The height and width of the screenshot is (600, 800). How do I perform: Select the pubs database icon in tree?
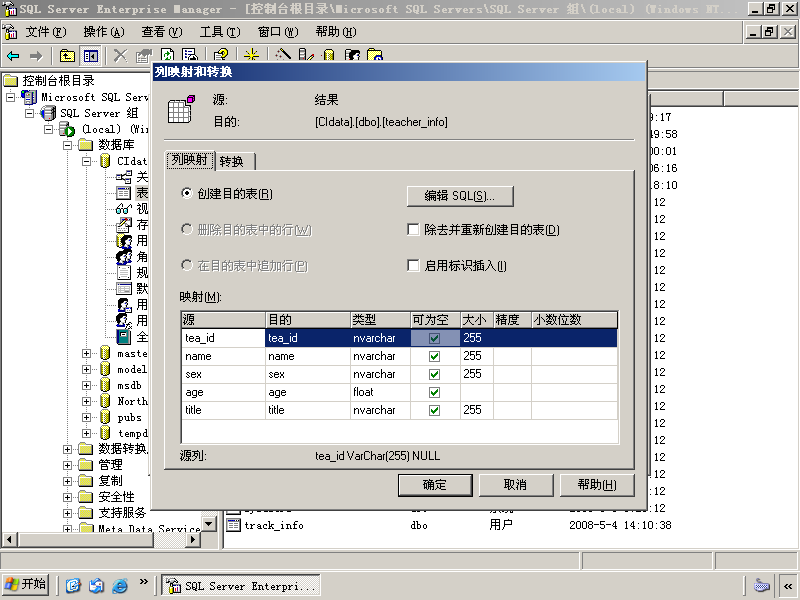tap(105, 417)
